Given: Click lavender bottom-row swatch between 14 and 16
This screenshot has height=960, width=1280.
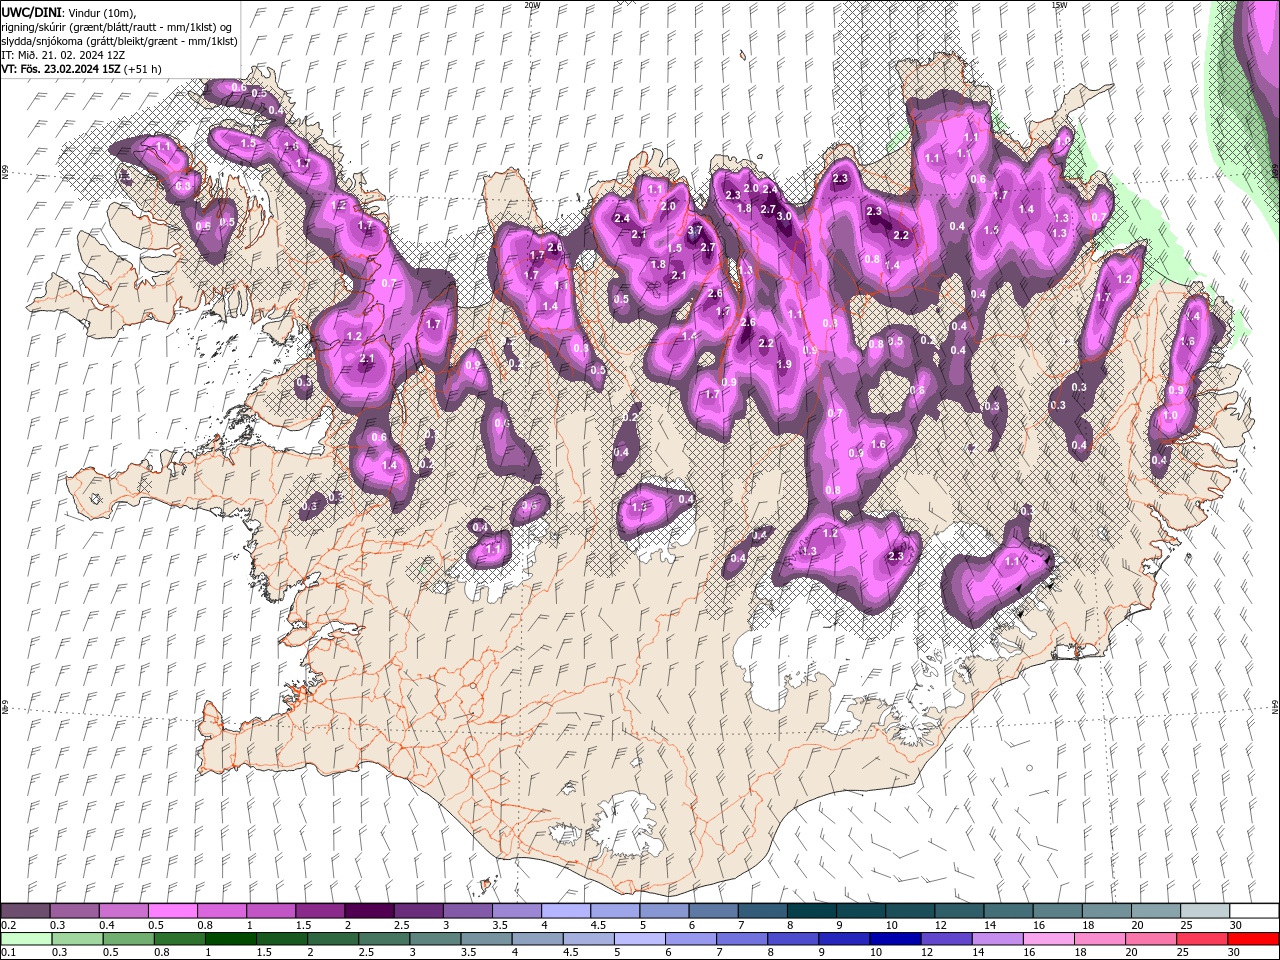Looking at the screenshot, I should (x=996, y=939).
